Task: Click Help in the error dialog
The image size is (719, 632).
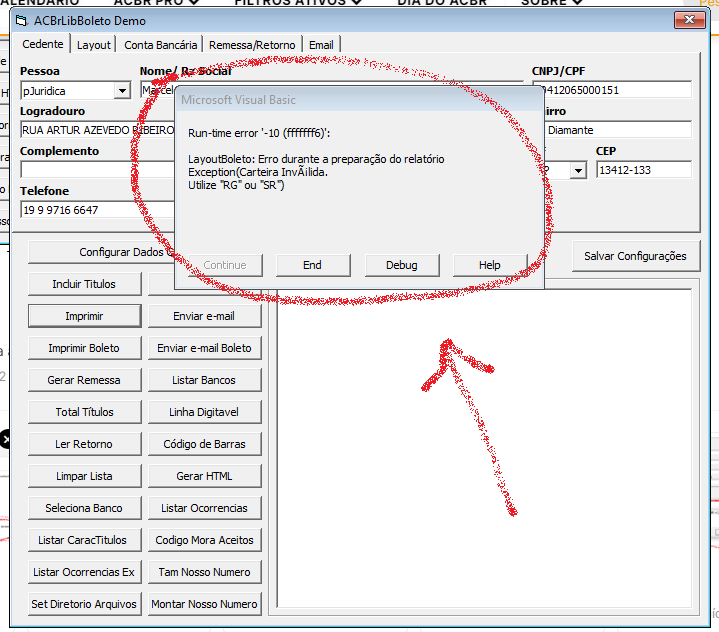Action: click(490, 265)
